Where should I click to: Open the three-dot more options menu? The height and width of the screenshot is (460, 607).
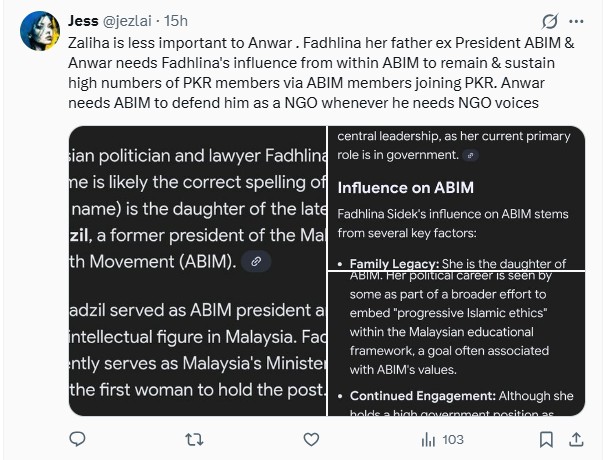(x=577, y=21)
